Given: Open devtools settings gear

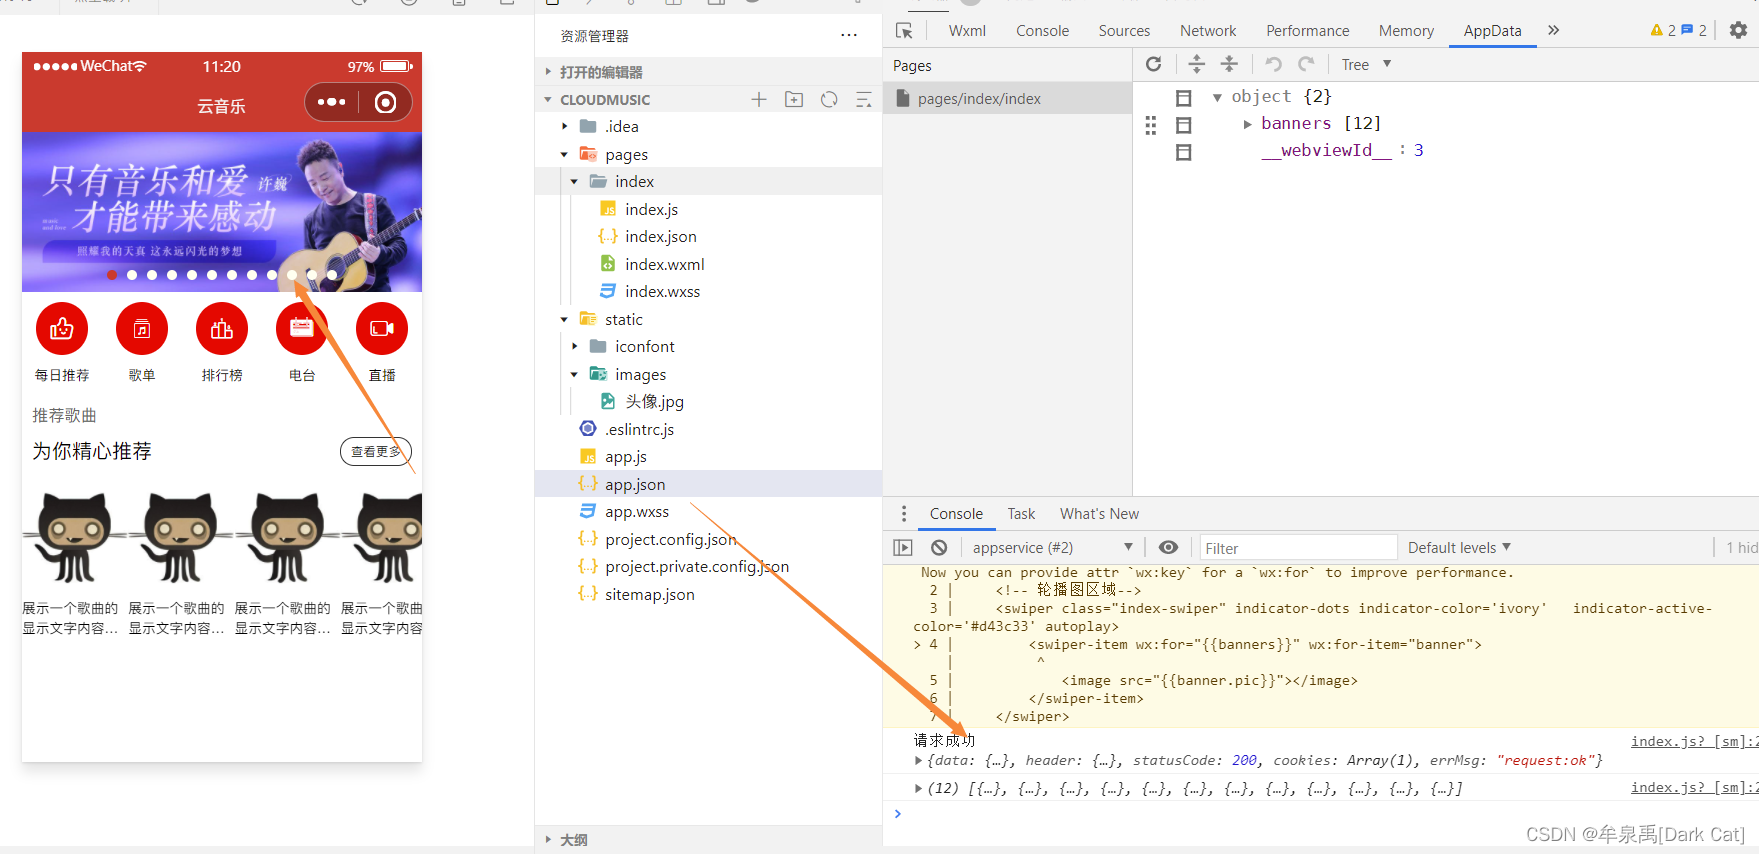Looking at the screenshot, I should pos(1739,30).
